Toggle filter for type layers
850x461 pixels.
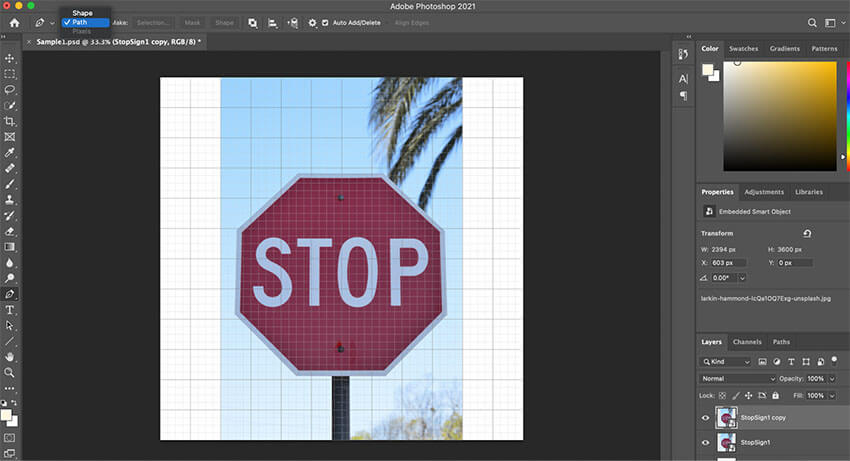pos(791,362)
